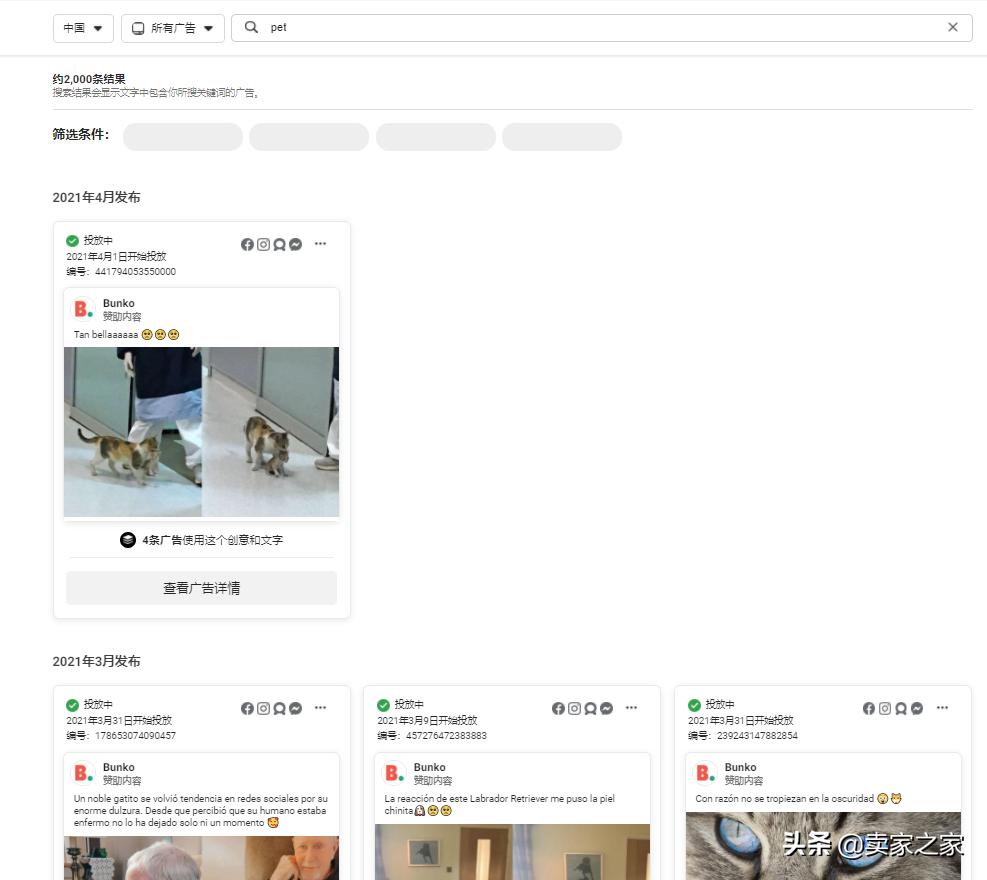
Task: Open the ellipsis options menu on the April ad
Action: click(320, 244)
